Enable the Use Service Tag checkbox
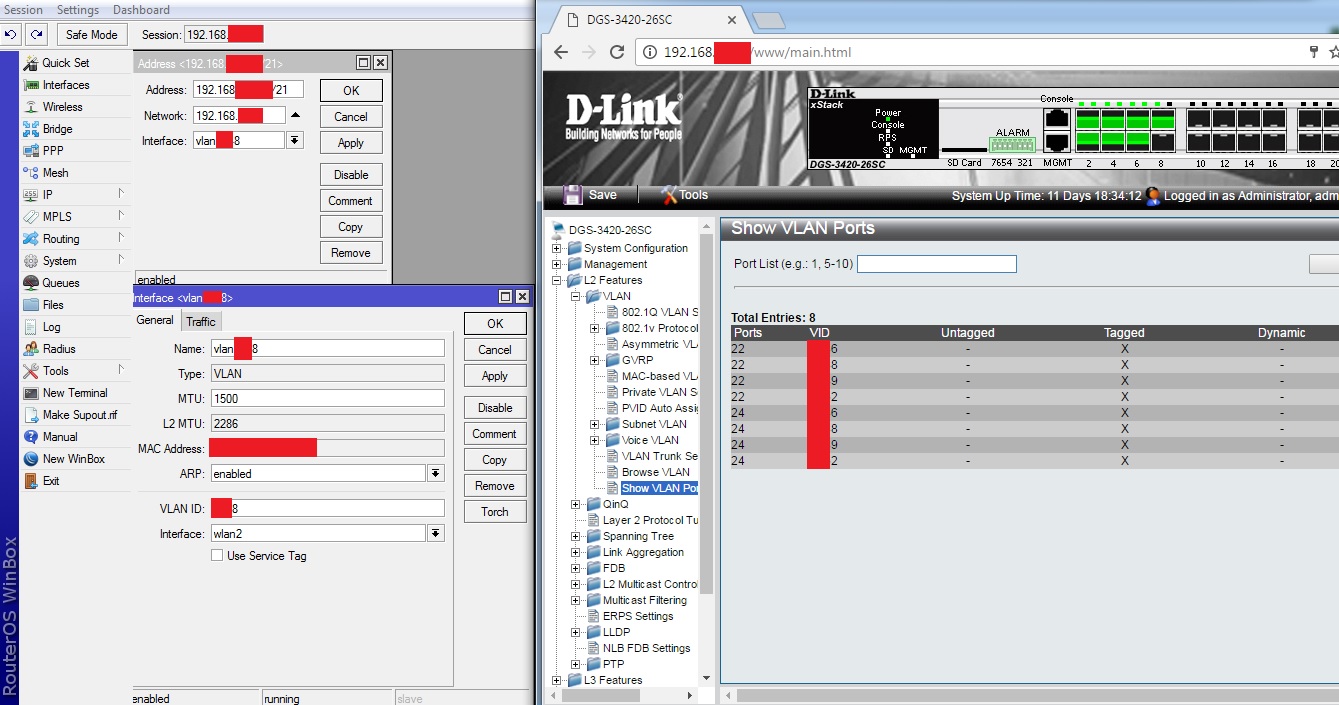 point(217,556)
